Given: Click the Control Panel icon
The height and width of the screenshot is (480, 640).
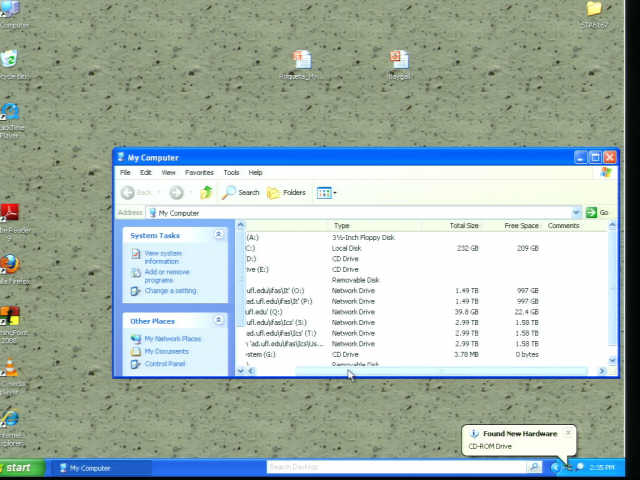Looking at the screenshot, I should (x=136, y=364).
